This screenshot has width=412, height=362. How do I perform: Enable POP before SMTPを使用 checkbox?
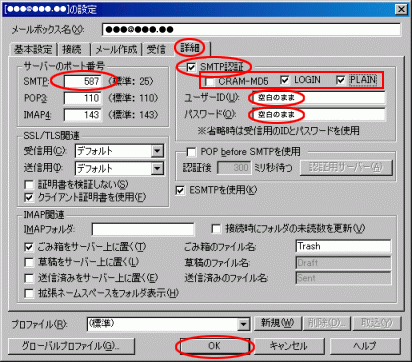tap(191, 152)
